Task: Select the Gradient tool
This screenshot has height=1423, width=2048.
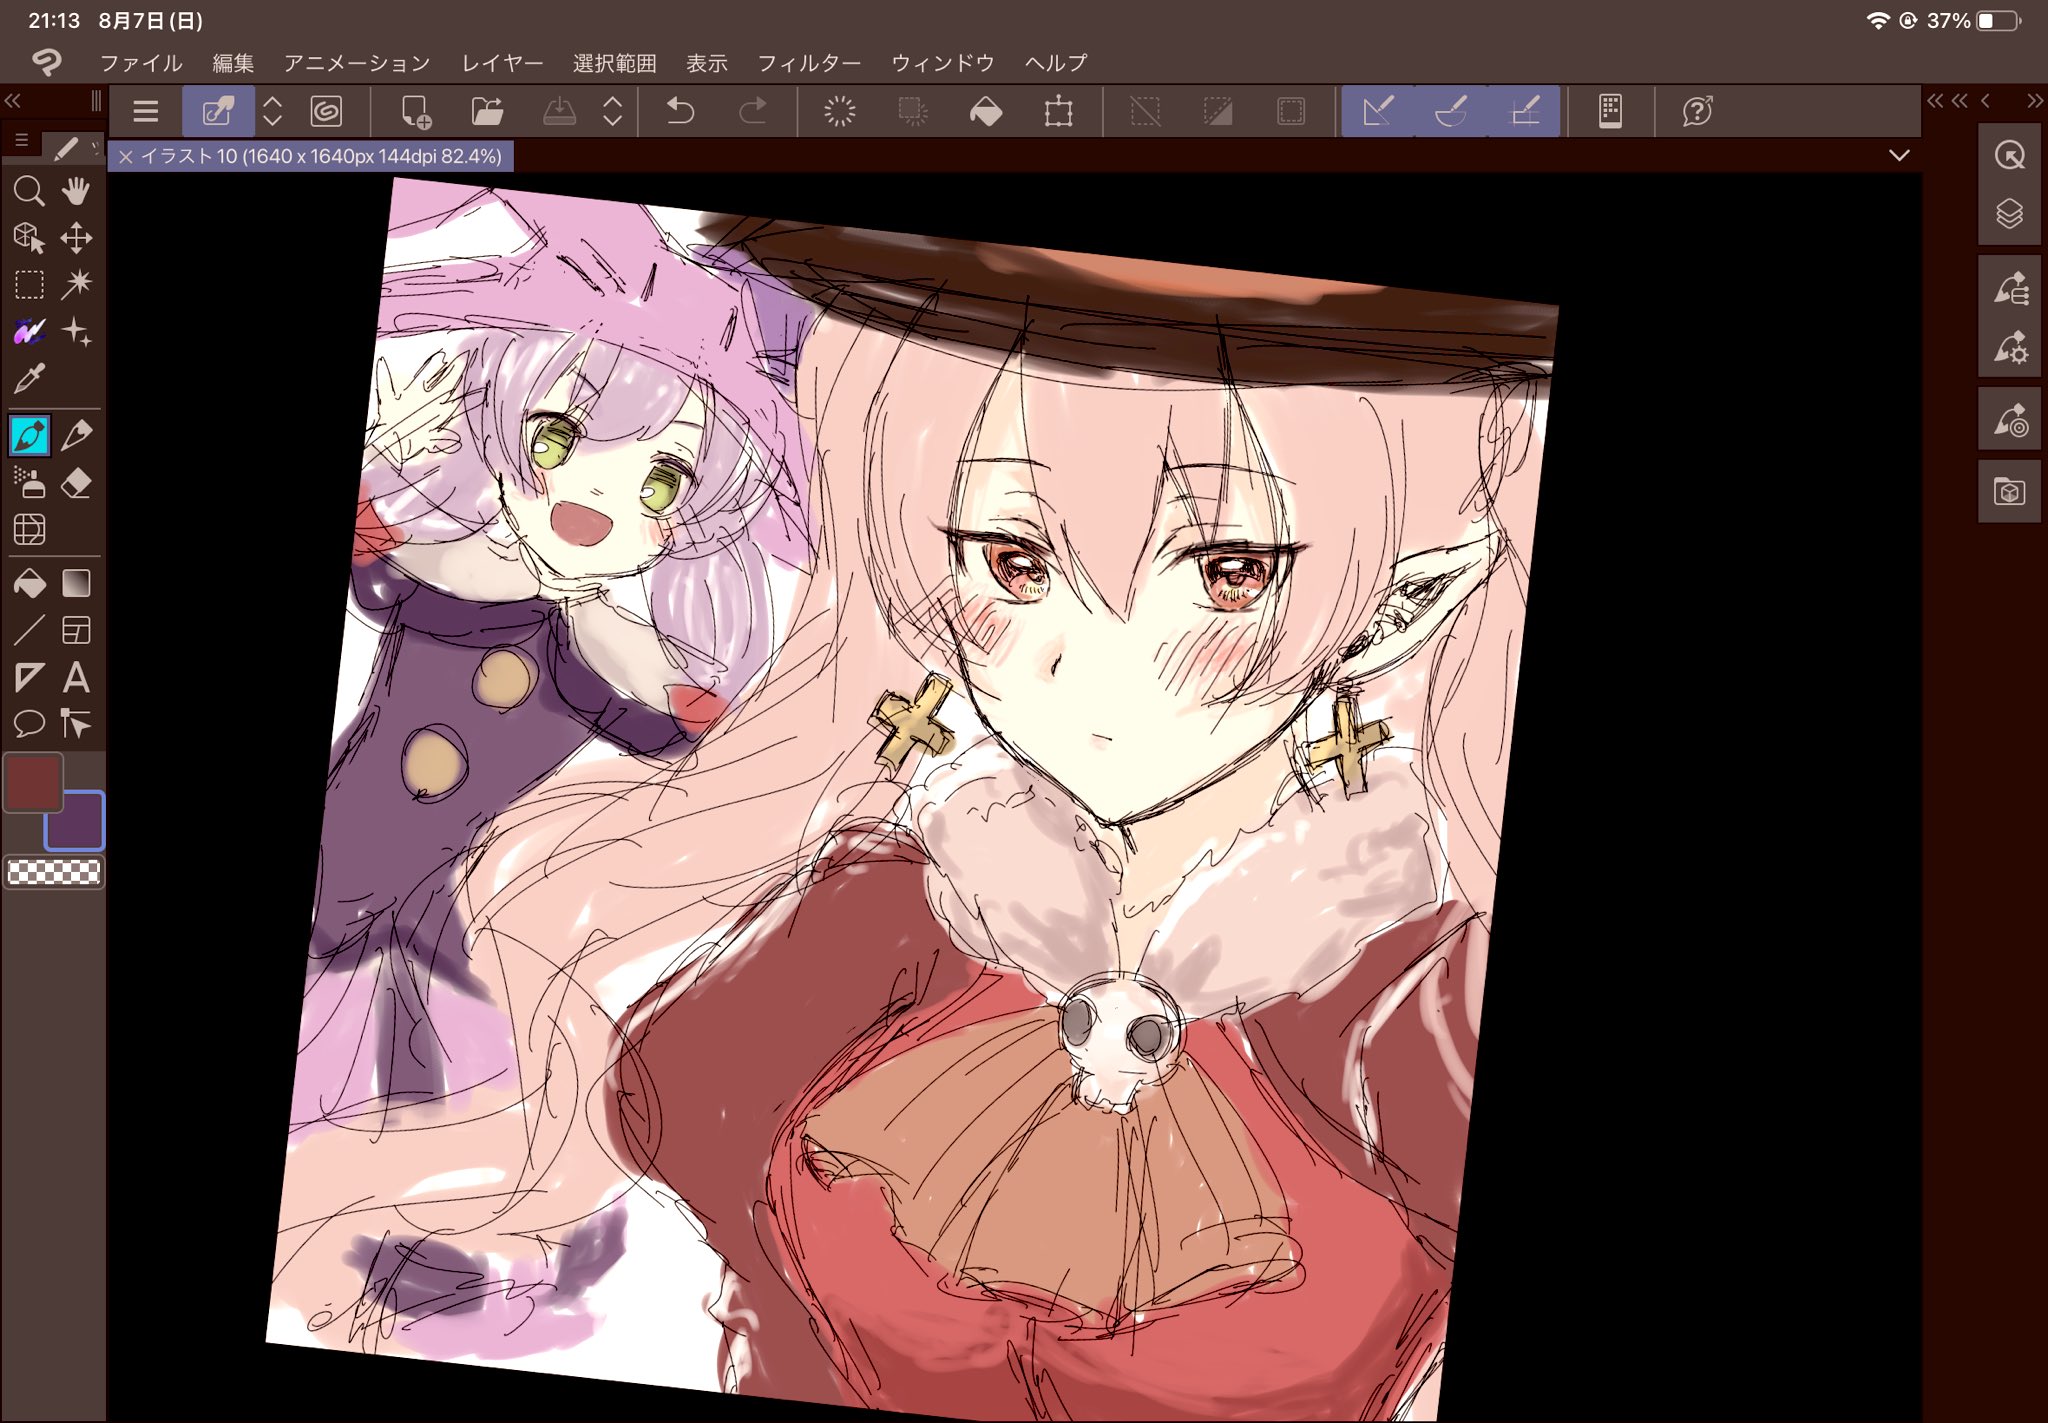Action: tap(76, 583)
